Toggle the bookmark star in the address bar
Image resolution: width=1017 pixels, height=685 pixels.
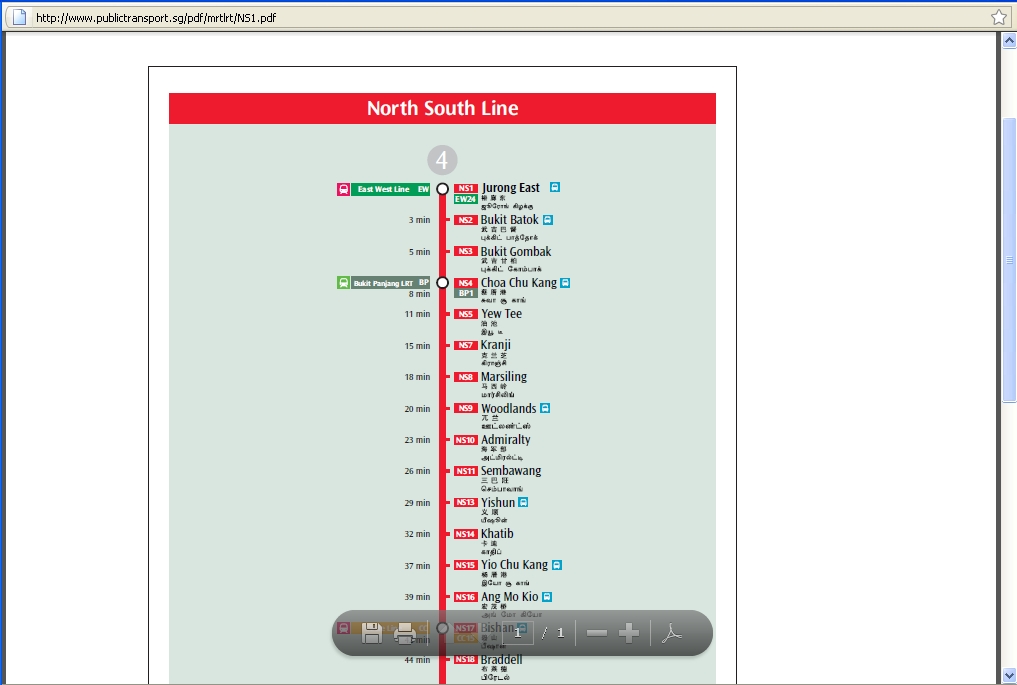997,16
